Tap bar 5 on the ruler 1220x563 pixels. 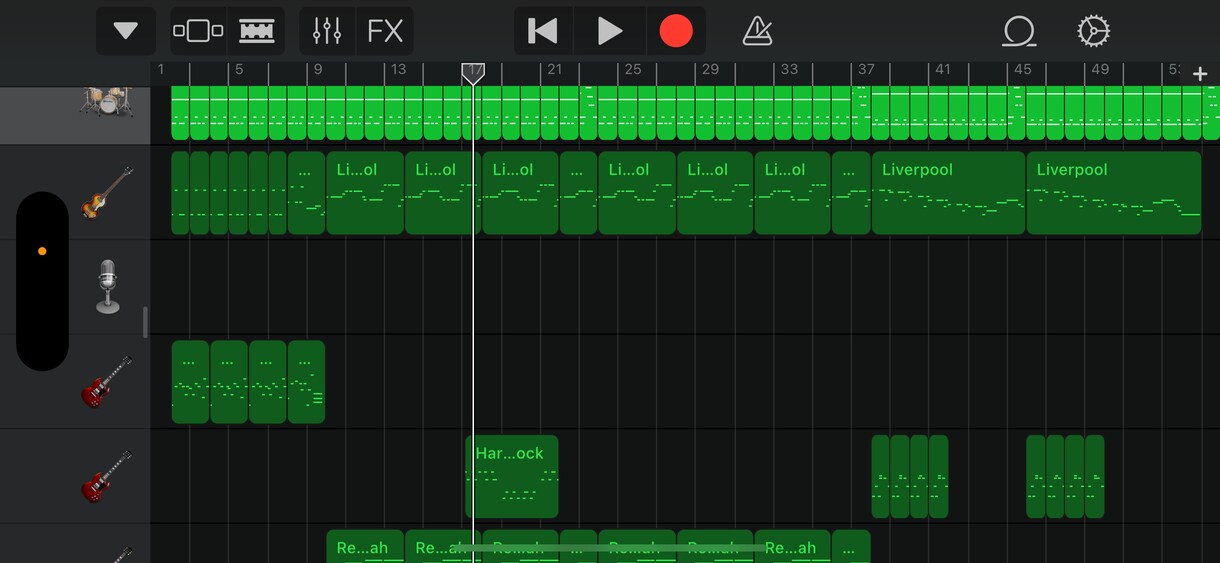[x=239, y=70]
